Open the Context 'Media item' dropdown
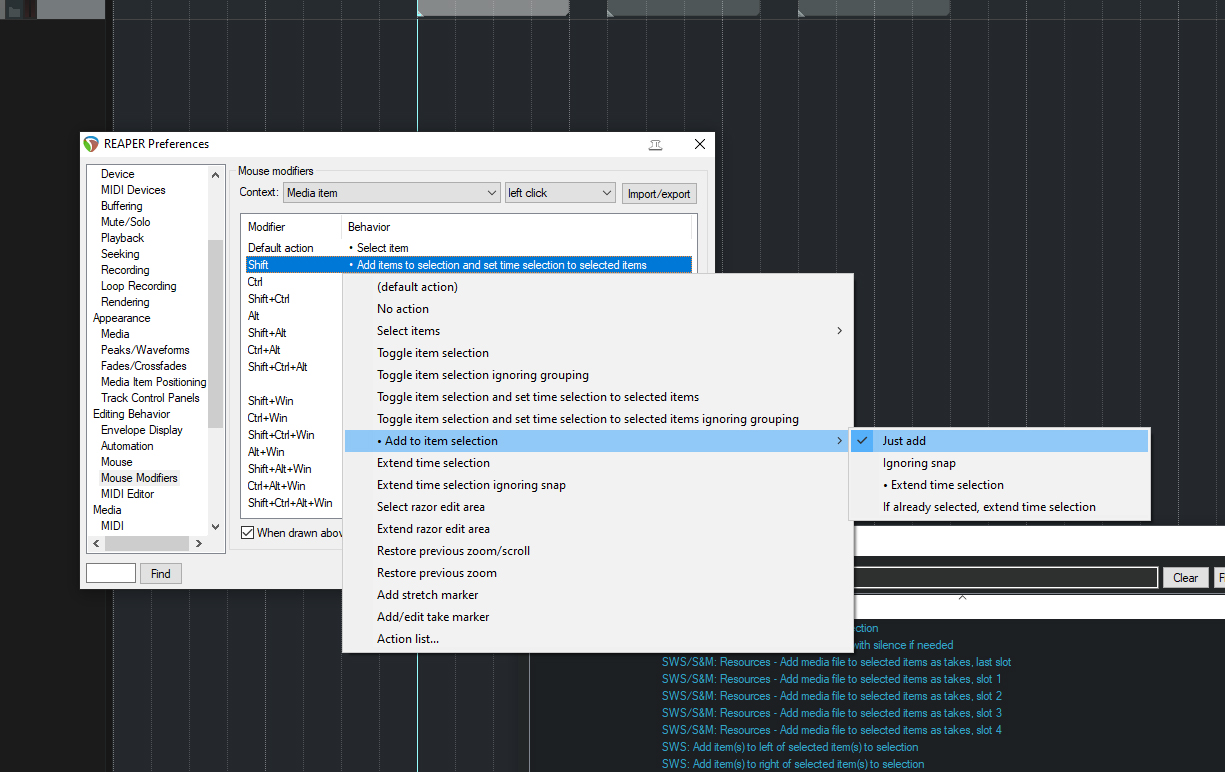This screenshot has width=1225, height=772. 392,193
